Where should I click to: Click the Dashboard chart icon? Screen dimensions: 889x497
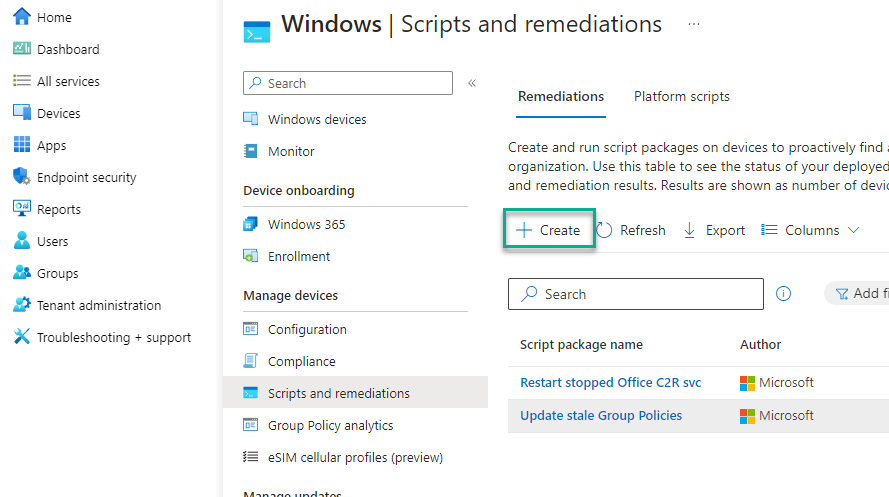[22, 48]
